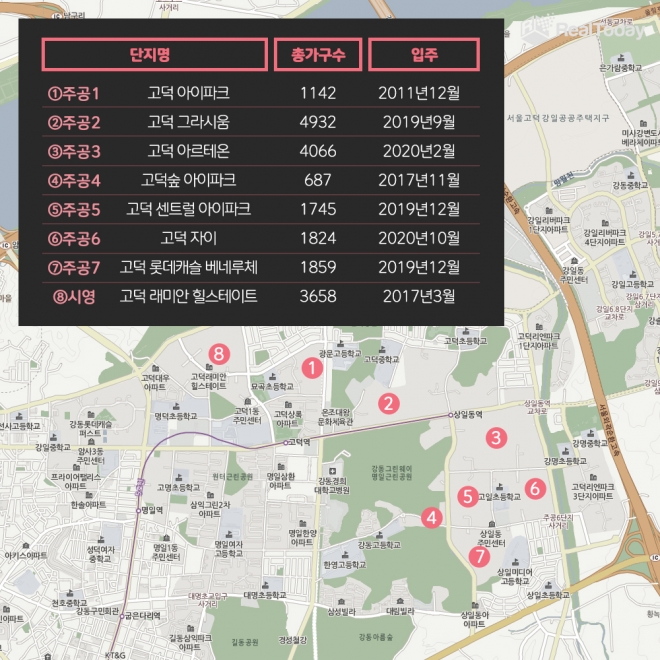
Task: Click map marker number 1
Action: 312,368
